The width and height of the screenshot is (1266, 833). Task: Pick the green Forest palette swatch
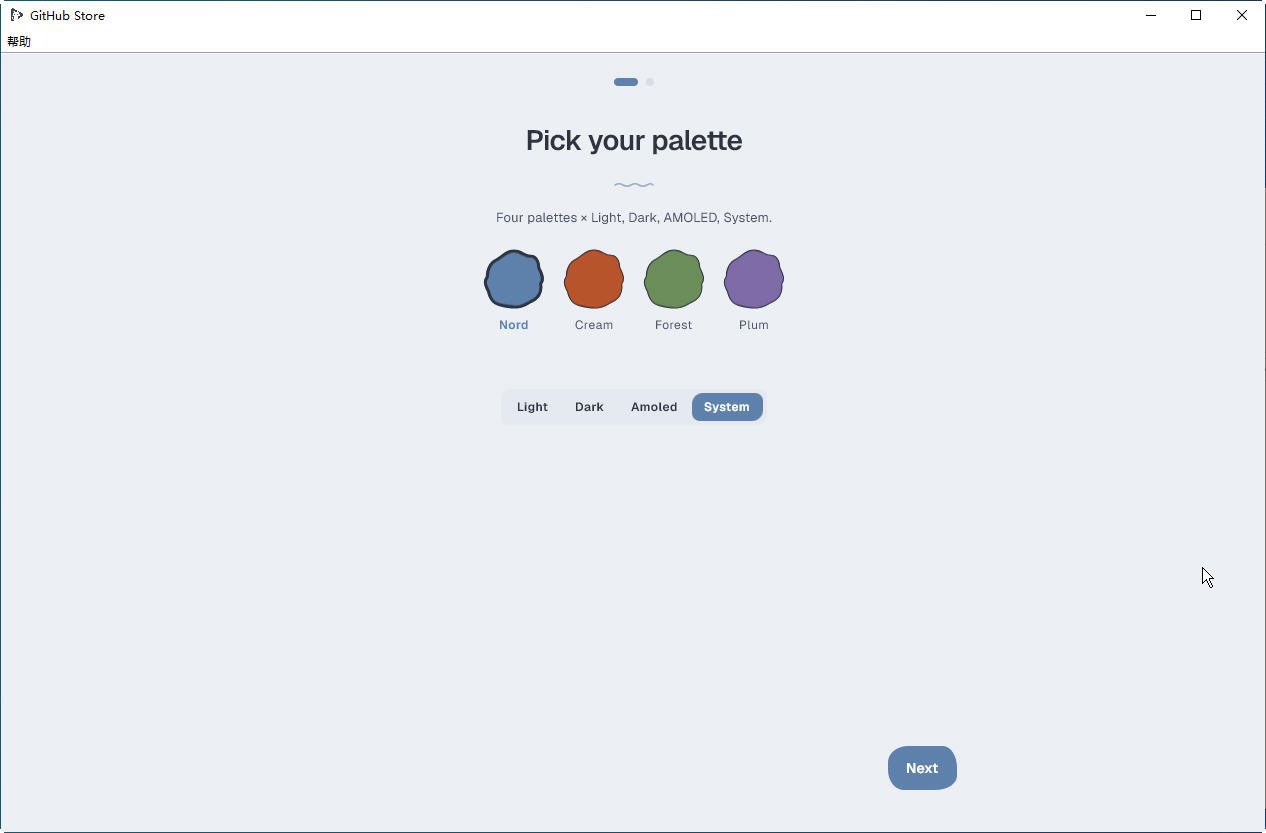click(x=674, y=279)
